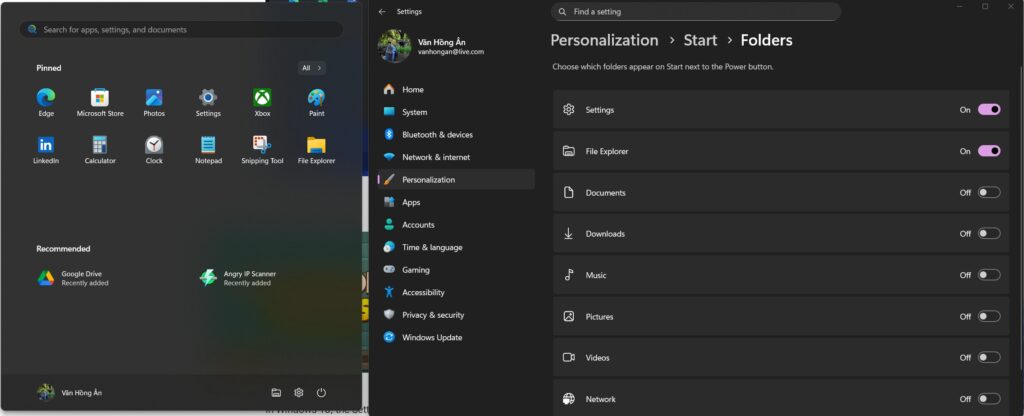Enable the Music folder toggle
This screenshot has width=1024, height=416.
[988, 275]
